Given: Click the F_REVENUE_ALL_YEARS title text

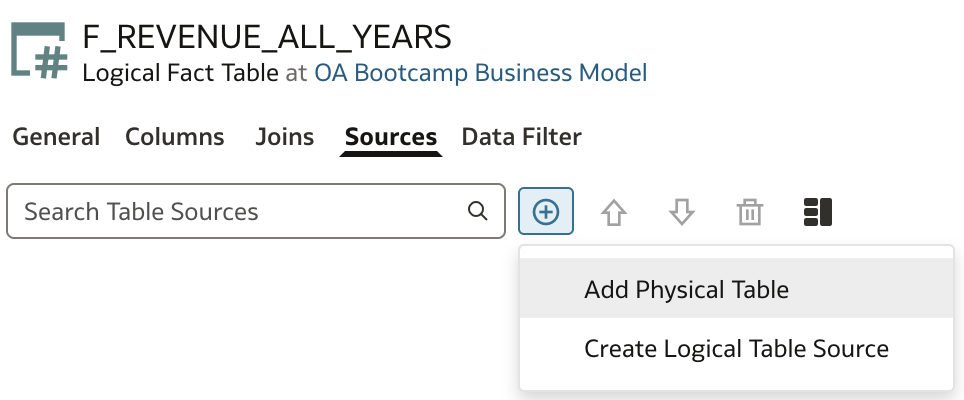Looking at the screenshot, I should coord(267,37).
